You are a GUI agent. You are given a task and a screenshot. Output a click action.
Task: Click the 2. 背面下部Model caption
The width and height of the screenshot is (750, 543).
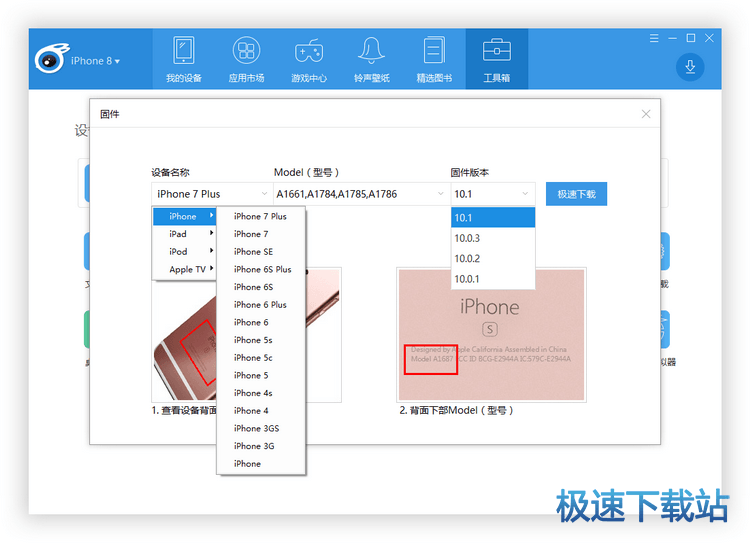(456, 410)
